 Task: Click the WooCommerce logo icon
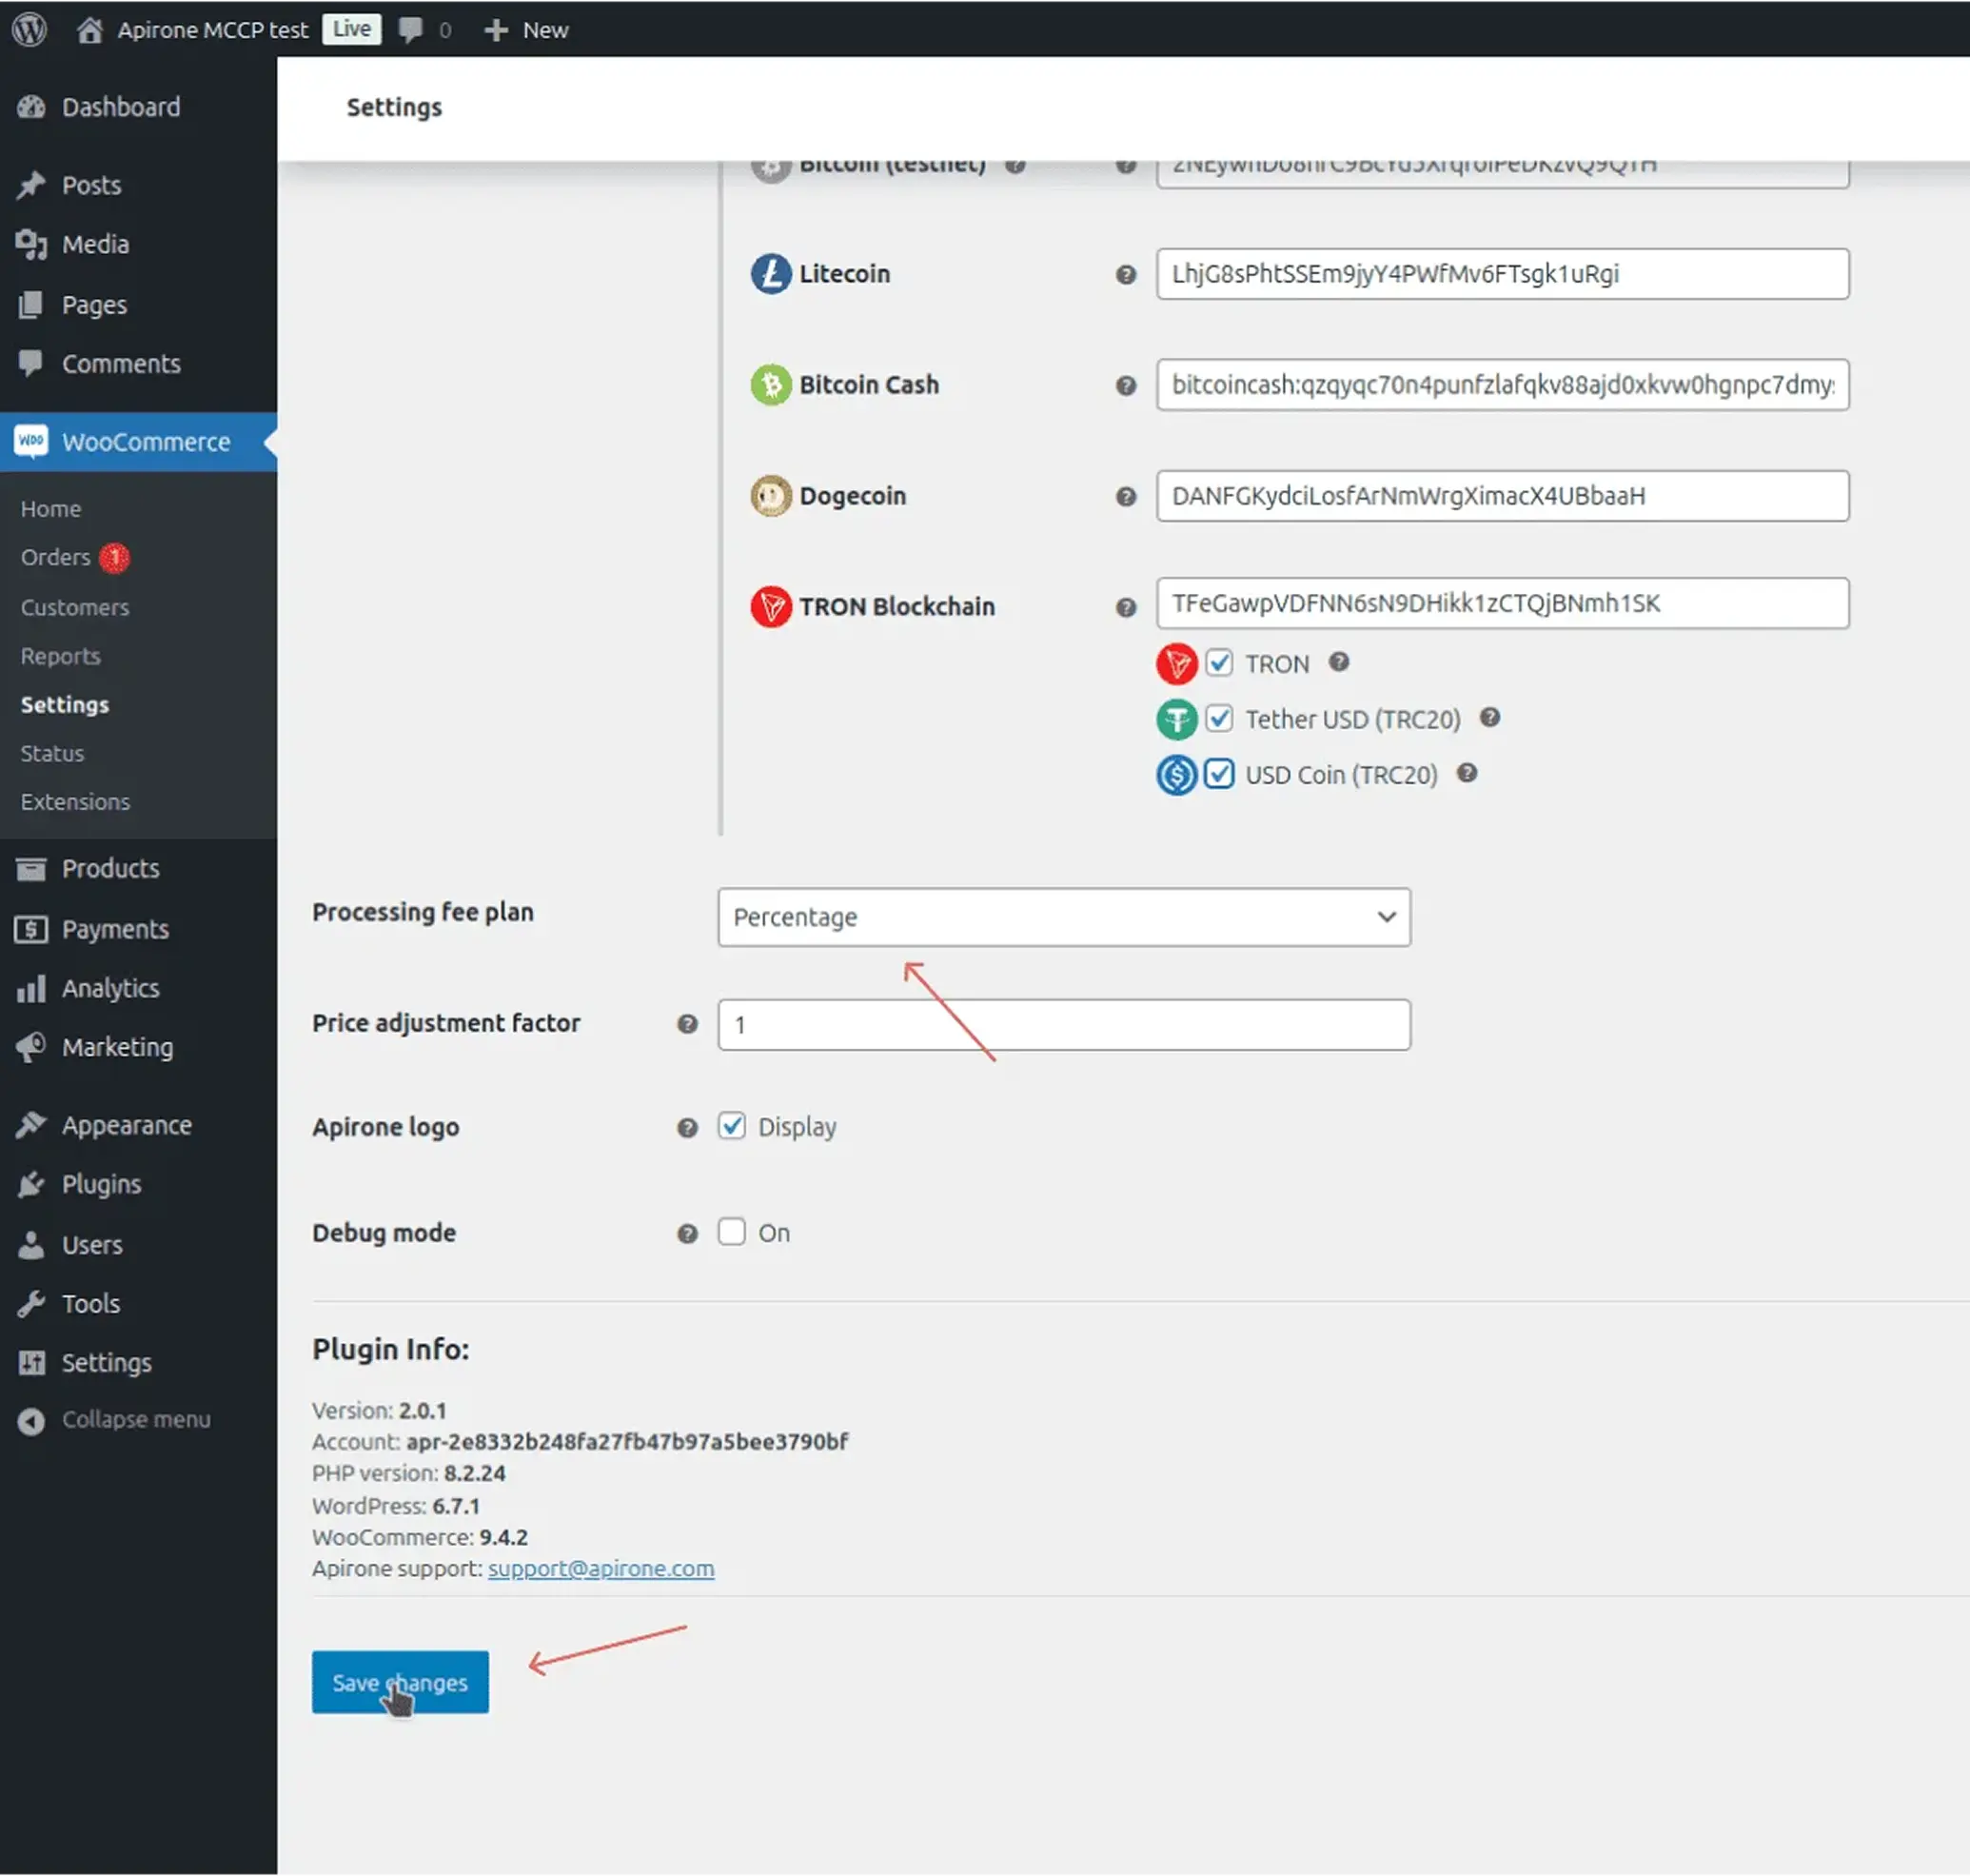[x=31, y=441]
